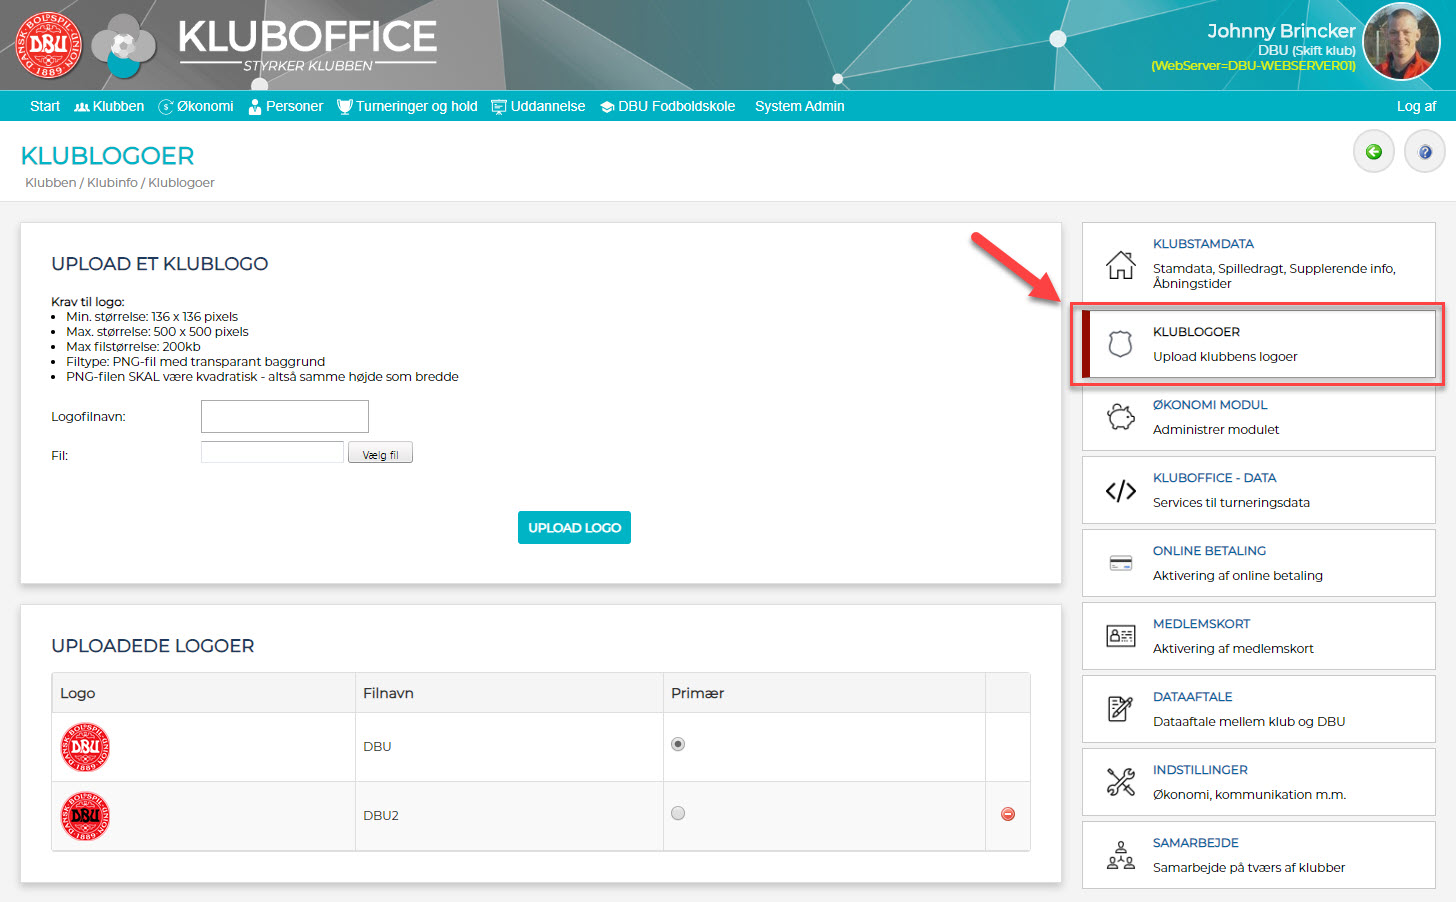The width and height of the screenshot is (1456, 902).
Task: Click the piggy bank Økonomi Modul icon
Action: coord(1121,417)
